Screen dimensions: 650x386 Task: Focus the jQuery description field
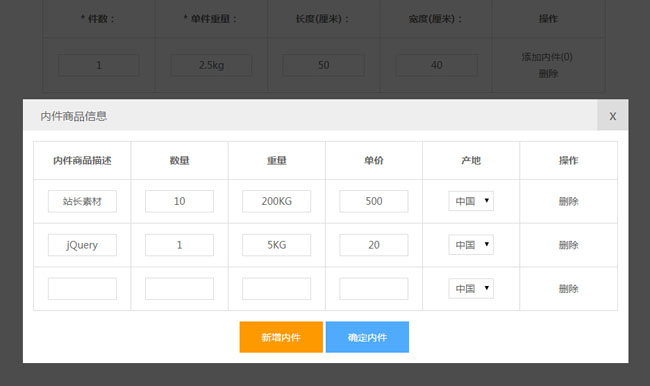tap(82, 245)
